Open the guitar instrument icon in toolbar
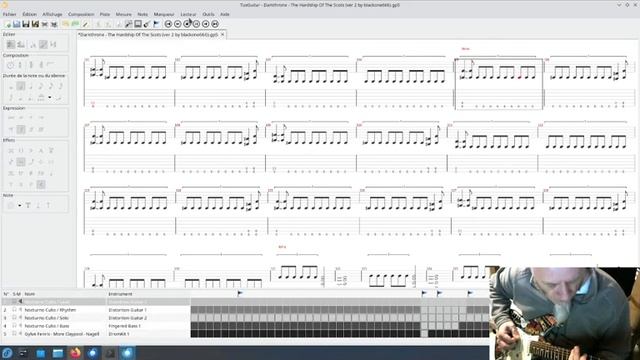 pyautogui.click(x=146, y=24)
